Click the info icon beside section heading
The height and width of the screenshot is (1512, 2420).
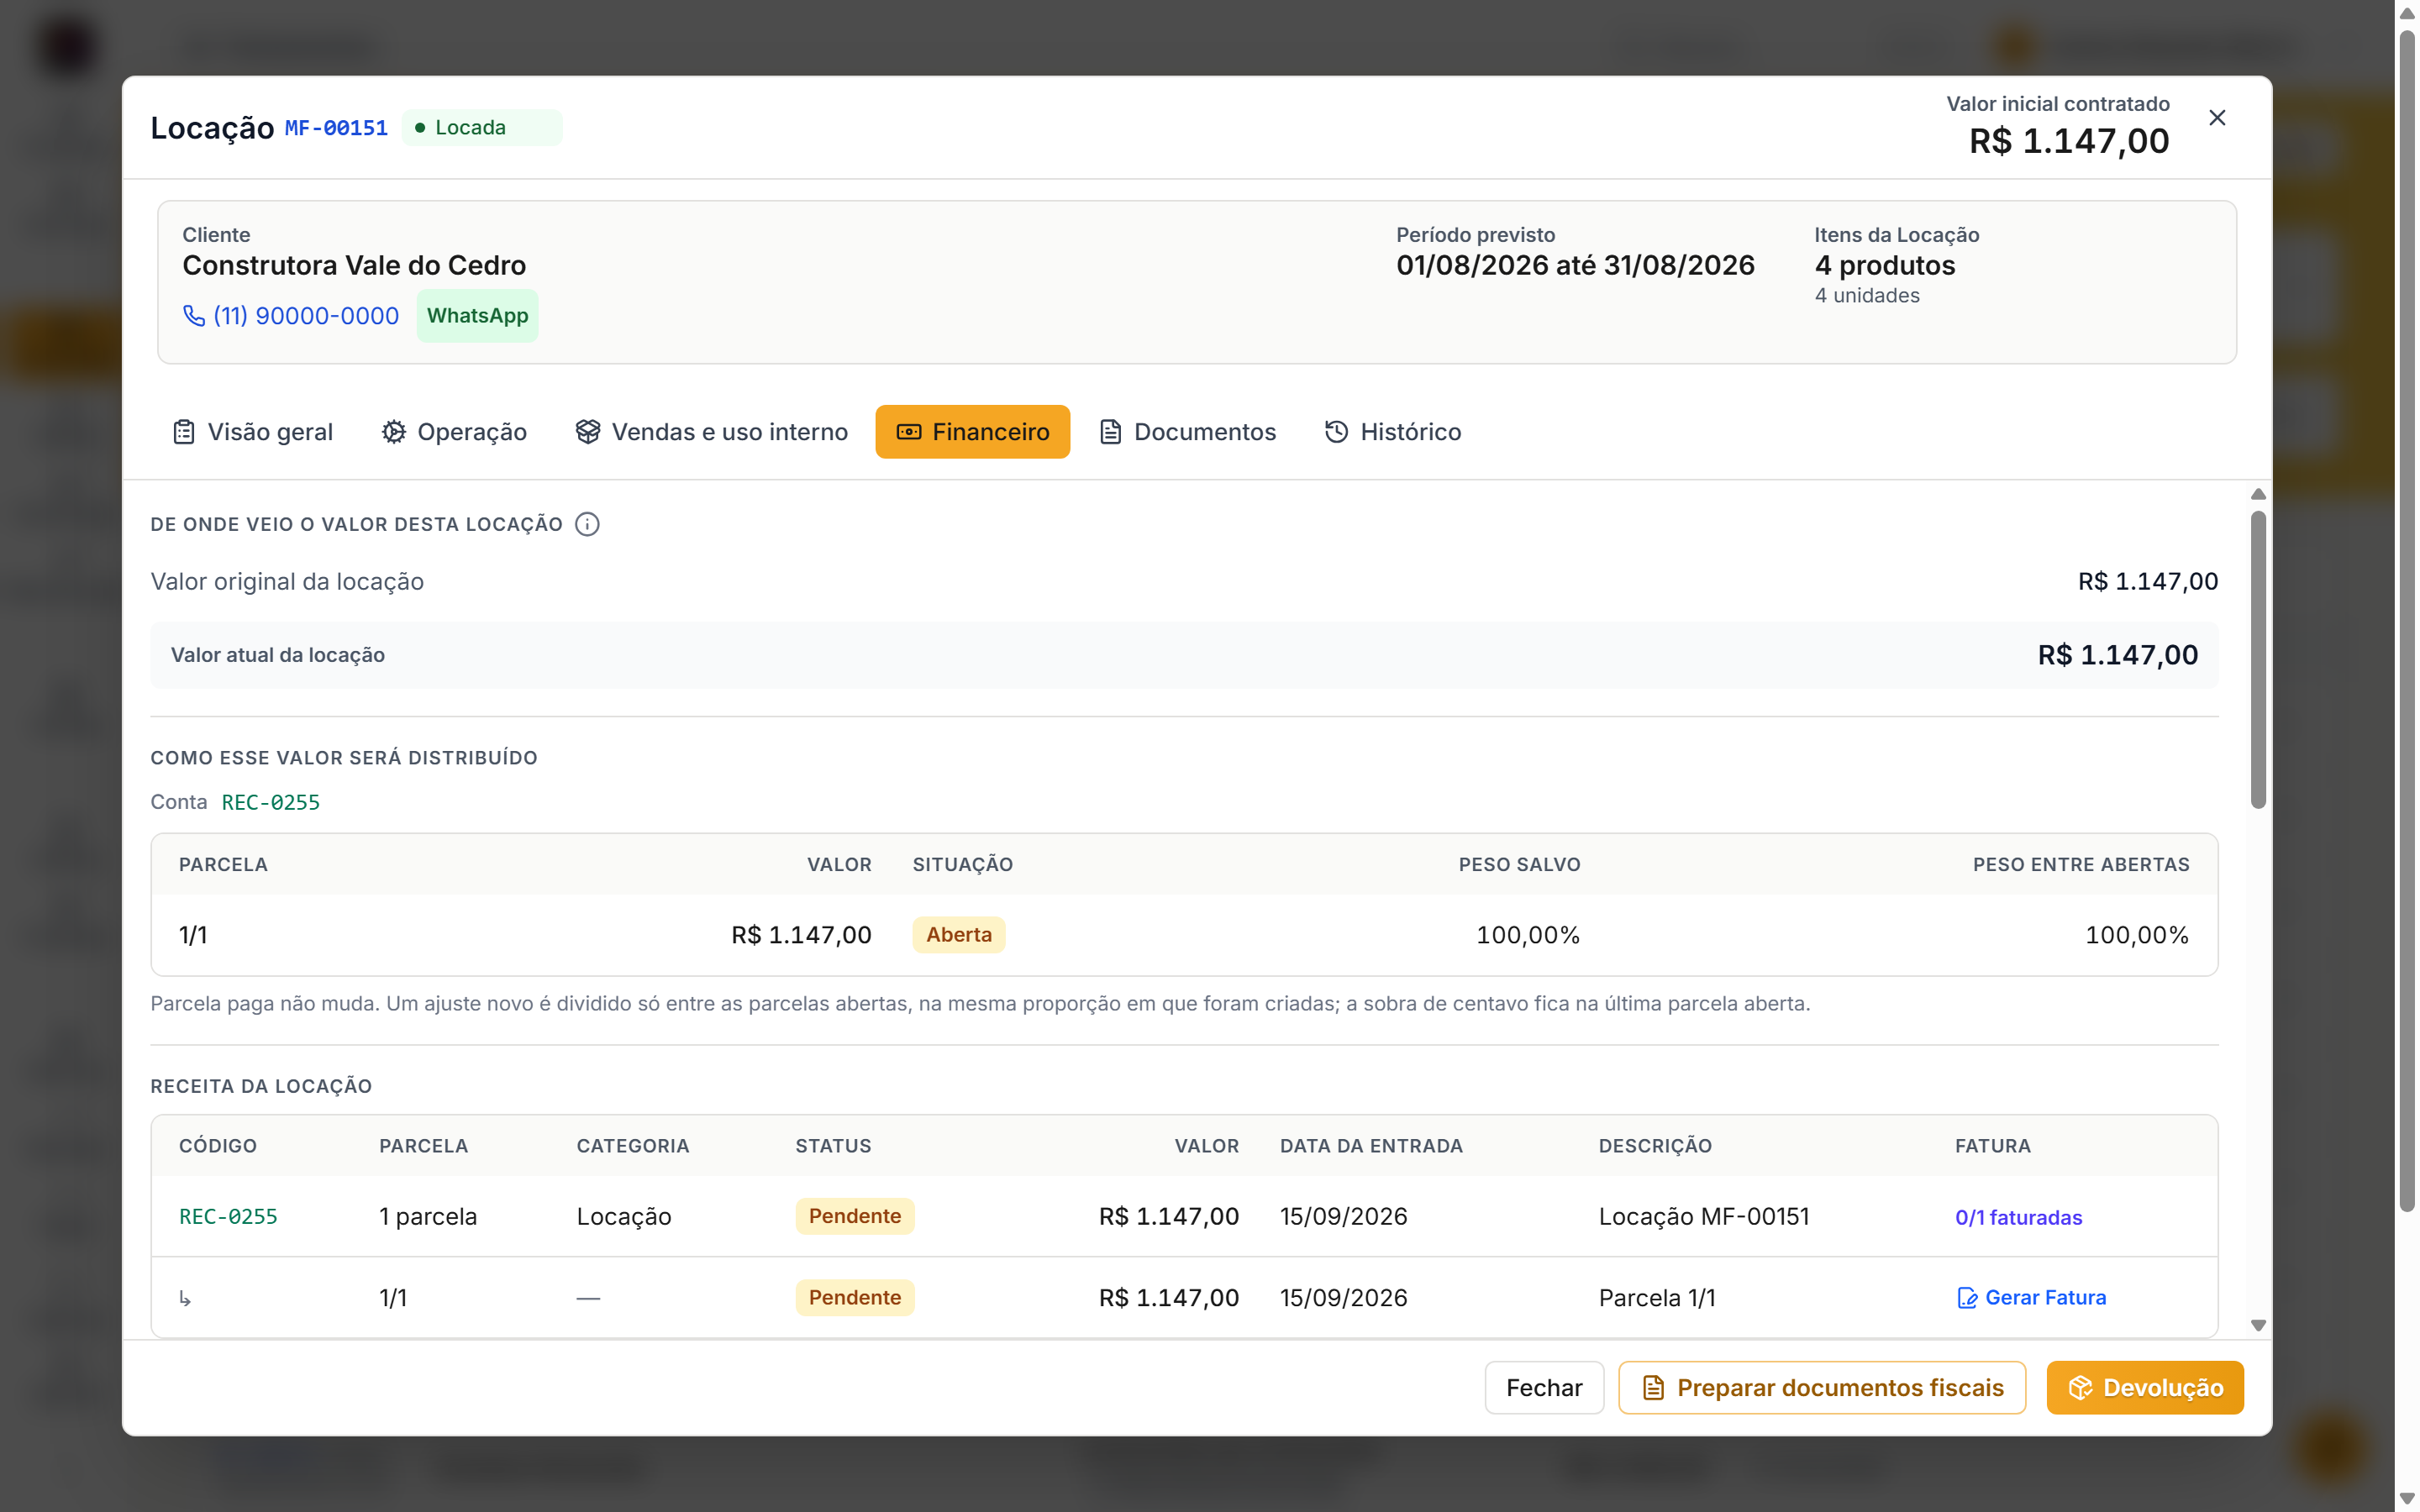(x=587, y=524)
